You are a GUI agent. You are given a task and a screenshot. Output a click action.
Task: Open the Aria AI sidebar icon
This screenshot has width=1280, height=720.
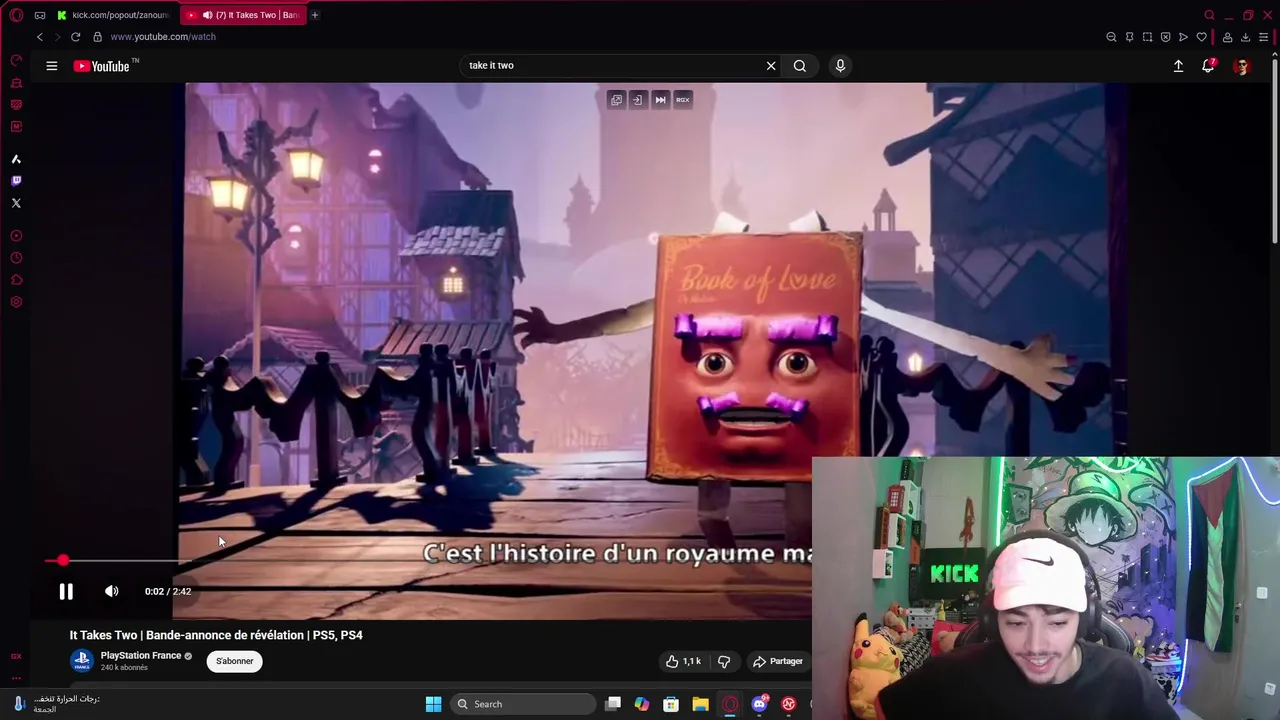(16, 159)
